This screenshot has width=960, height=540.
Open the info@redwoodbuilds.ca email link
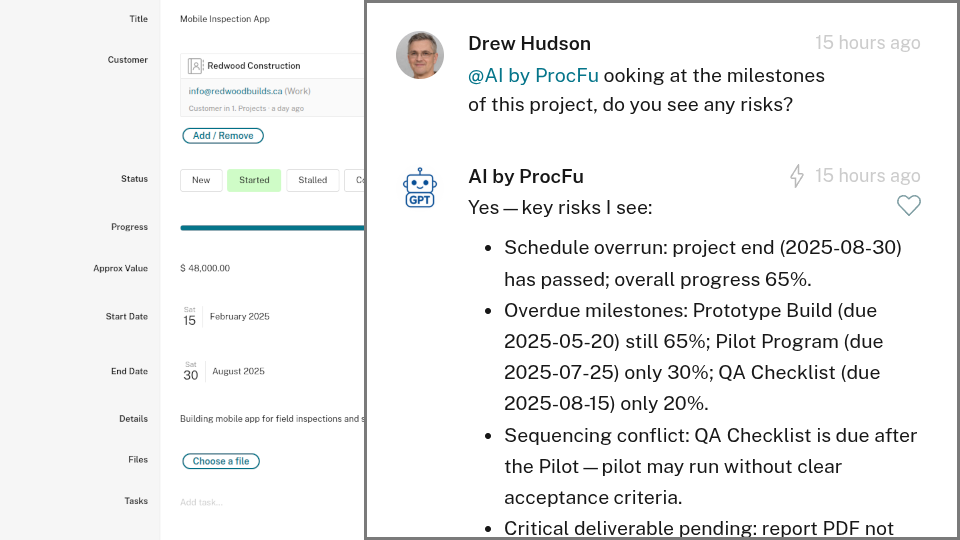(235, 91)
